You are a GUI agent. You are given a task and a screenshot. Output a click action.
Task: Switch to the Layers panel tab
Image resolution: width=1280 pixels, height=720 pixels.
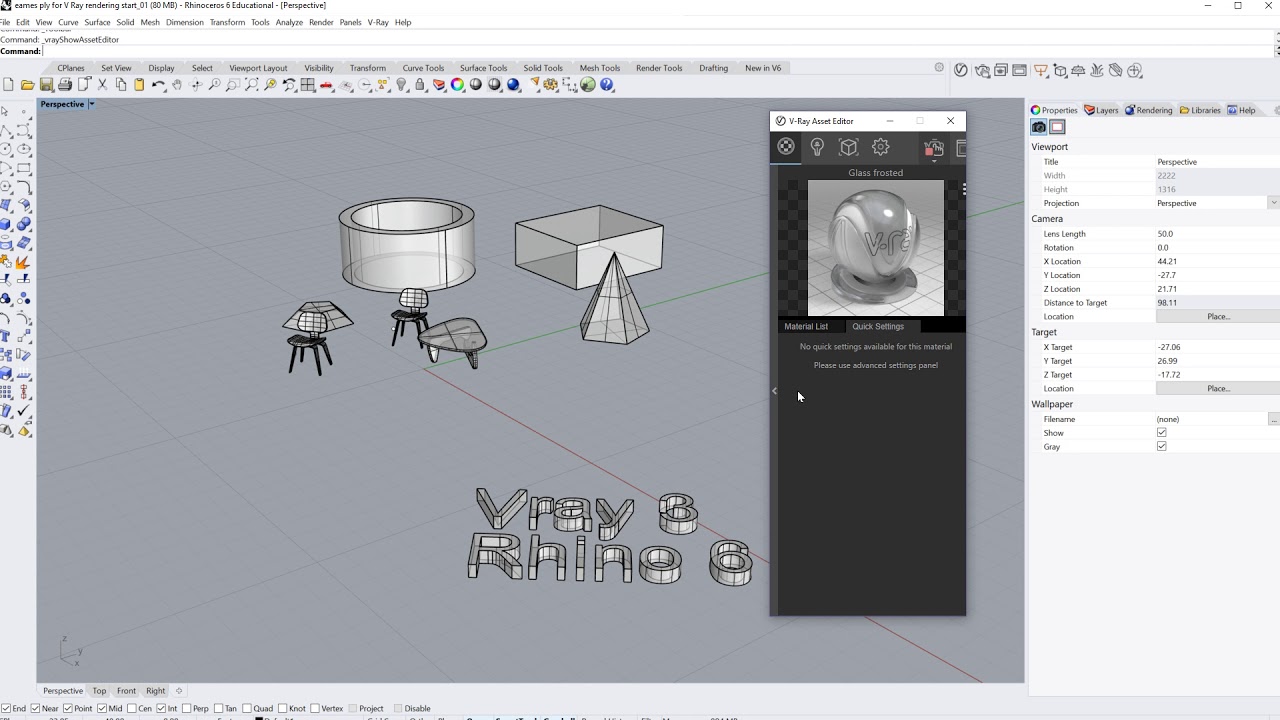coord(1101,110)
